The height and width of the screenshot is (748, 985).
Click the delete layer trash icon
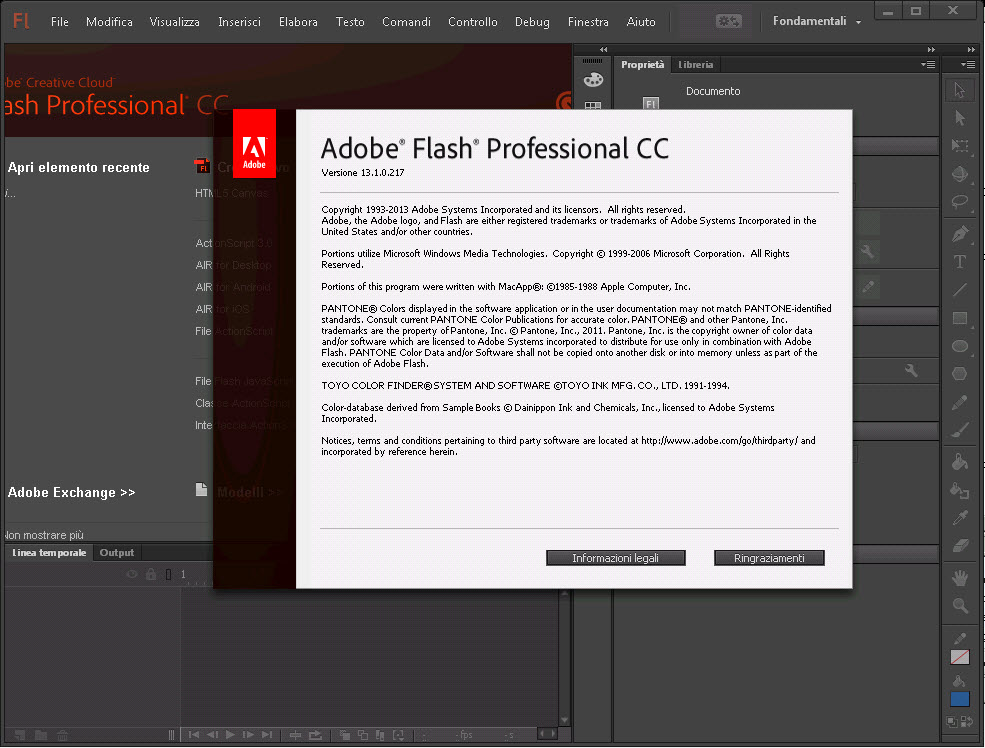62,735
